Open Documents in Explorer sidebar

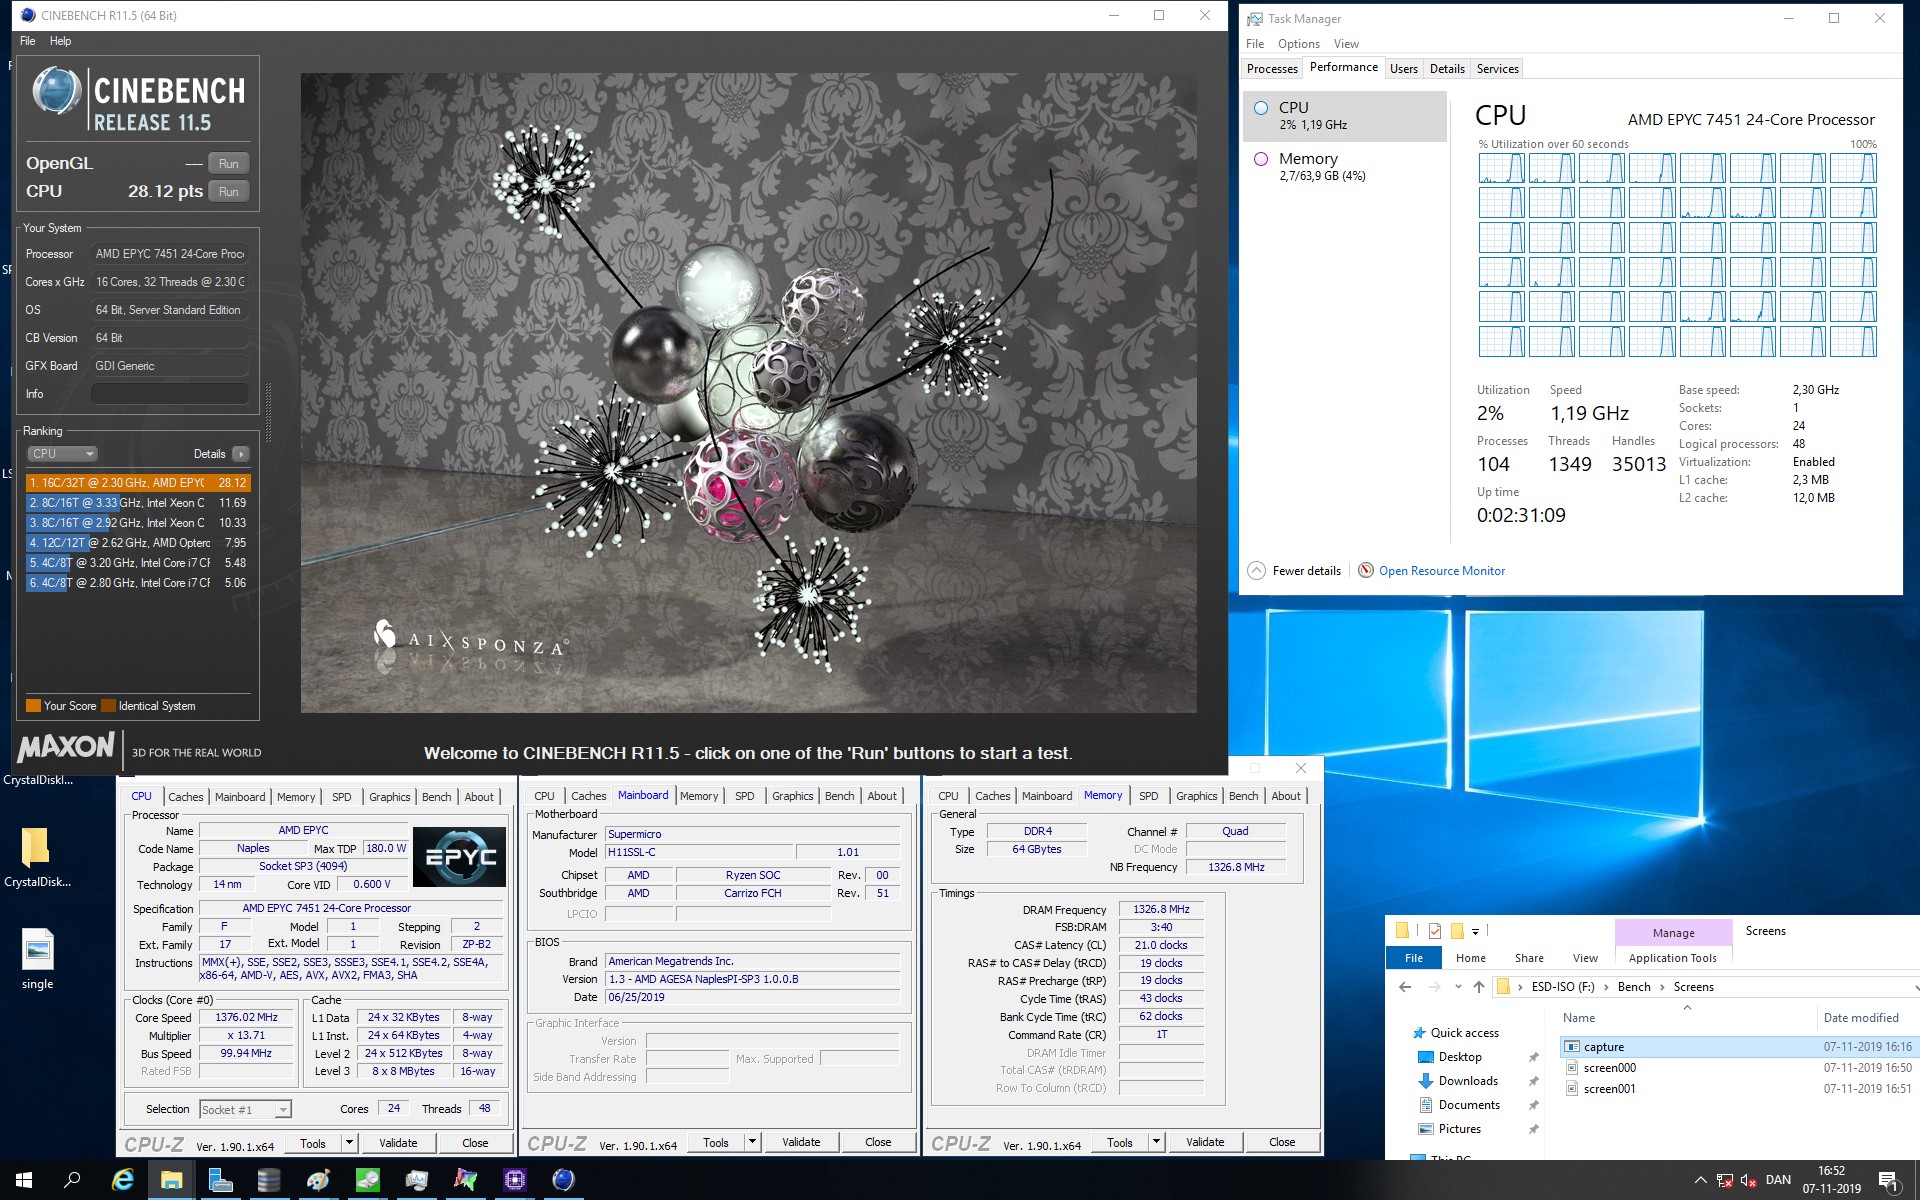point(1469,1105)
